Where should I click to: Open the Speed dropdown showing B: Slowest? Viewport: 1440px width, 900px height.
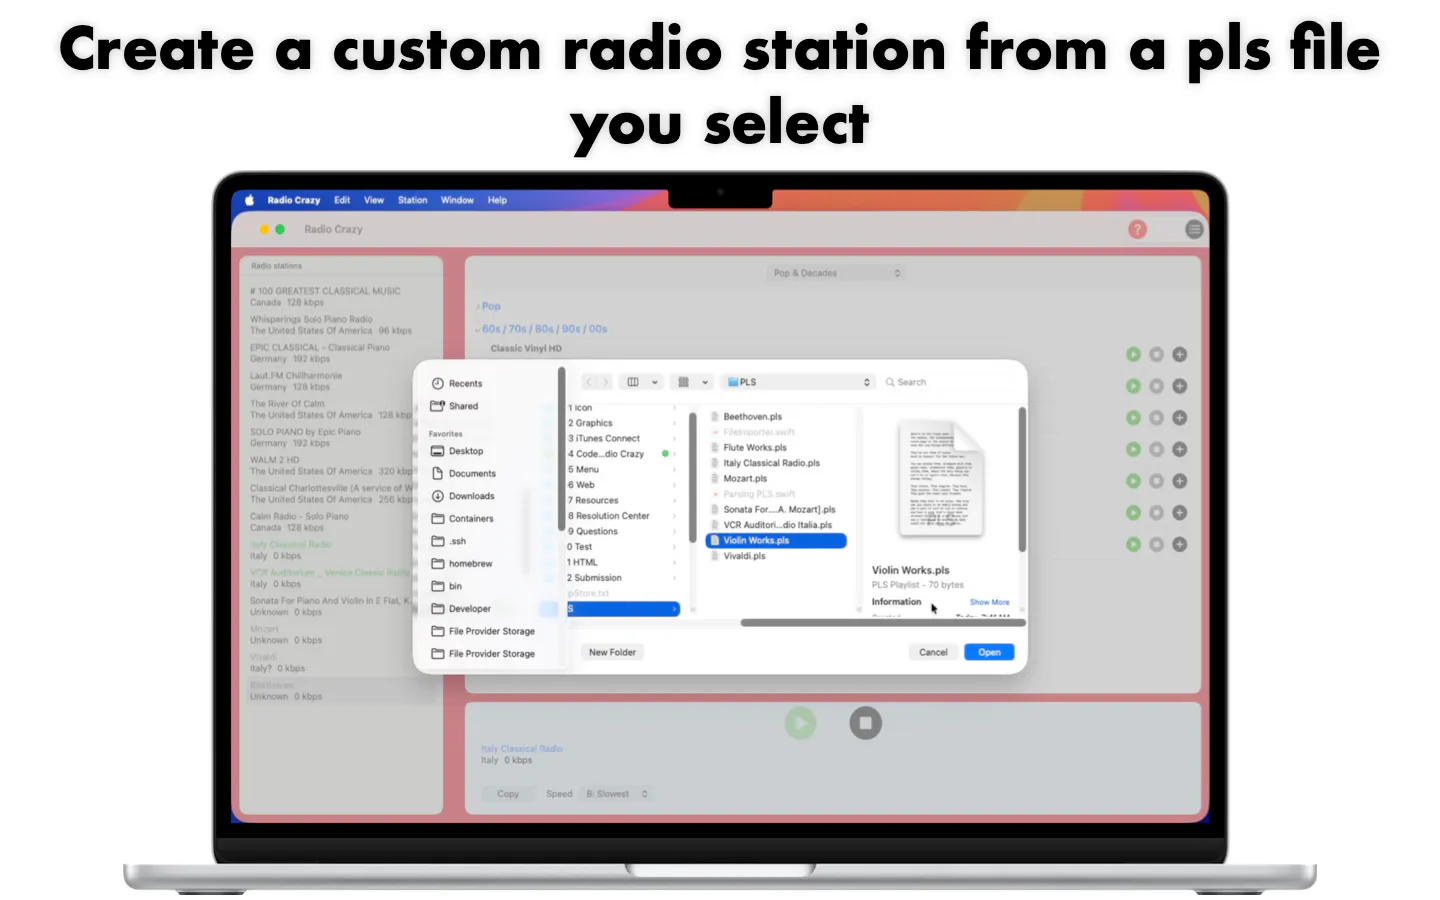point(617,794)
